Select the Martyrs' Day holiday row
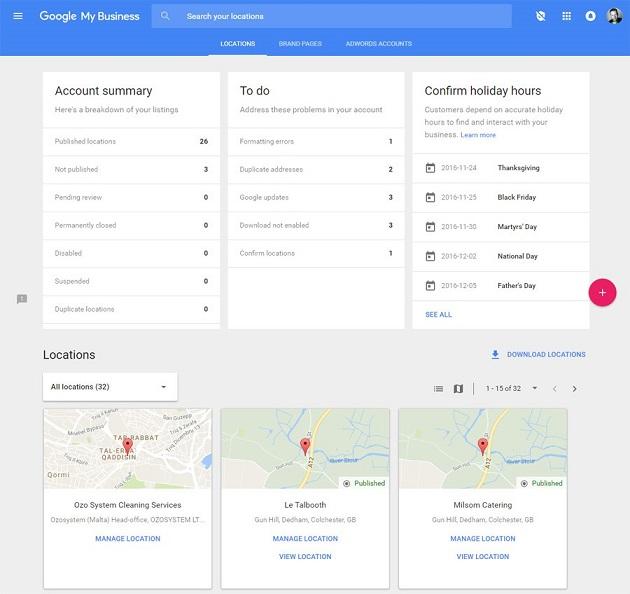This screenshot has width=630, height=594. coord(501,227)
